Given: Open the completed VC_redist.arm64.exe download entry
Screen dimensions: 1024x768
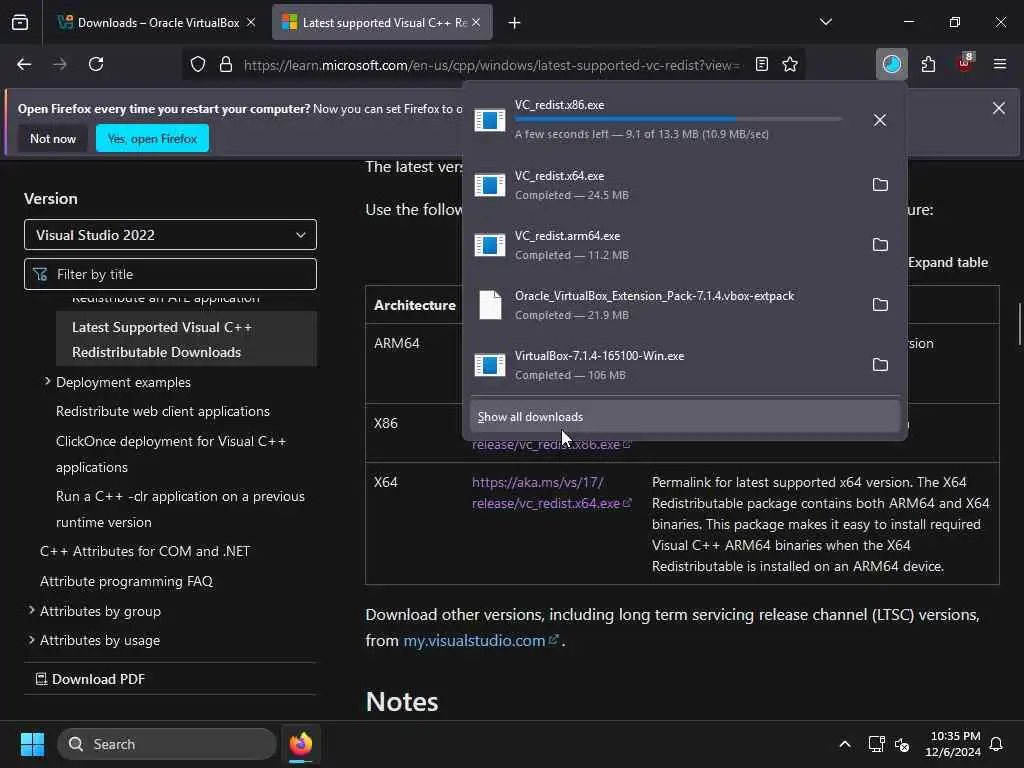Looking at the screenshot, I should 664,245.
